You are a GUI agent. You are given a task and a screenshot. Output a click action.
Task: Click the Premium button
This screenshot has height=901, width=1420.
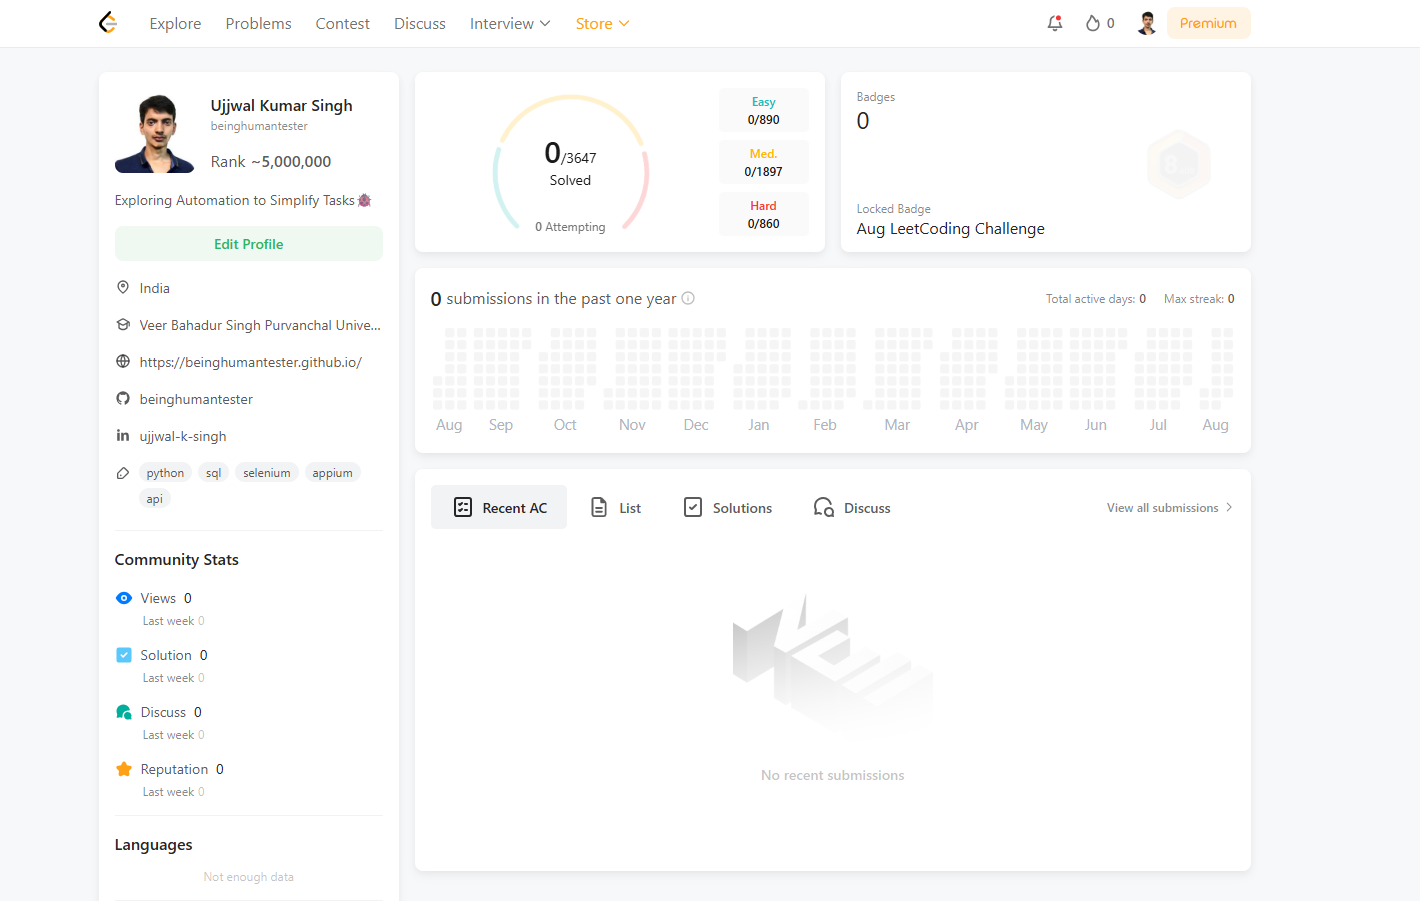coord(1208,23)
